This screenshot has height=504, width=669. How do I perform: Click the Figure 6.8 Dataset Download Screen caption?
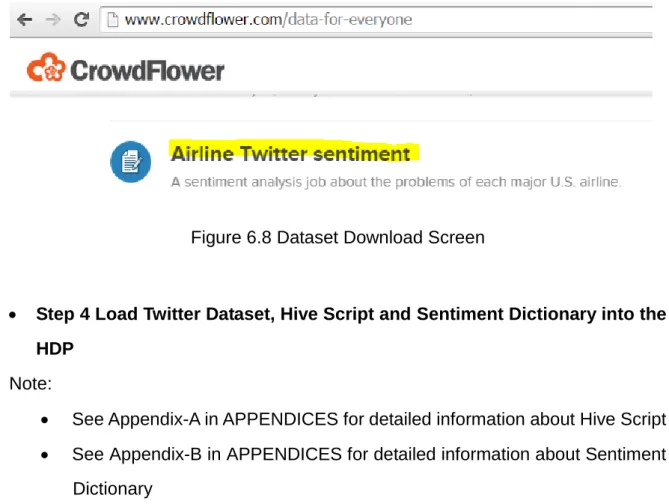337,237
